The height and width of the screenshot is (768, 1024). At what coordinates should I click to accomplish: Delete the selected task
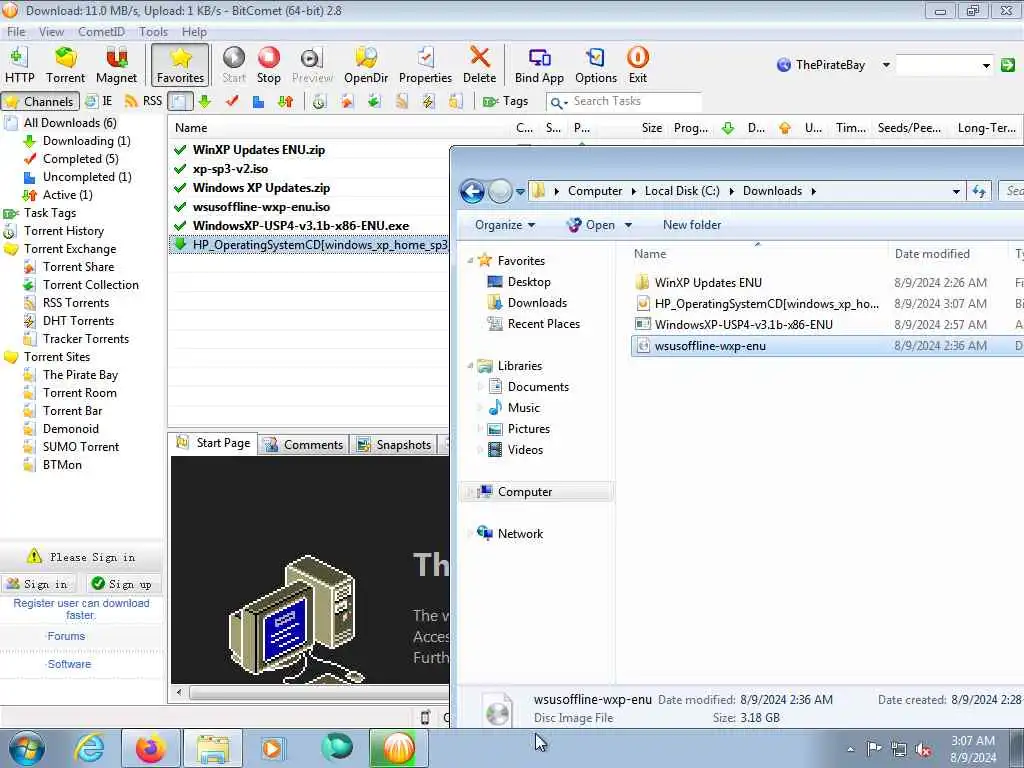(479, 65)
